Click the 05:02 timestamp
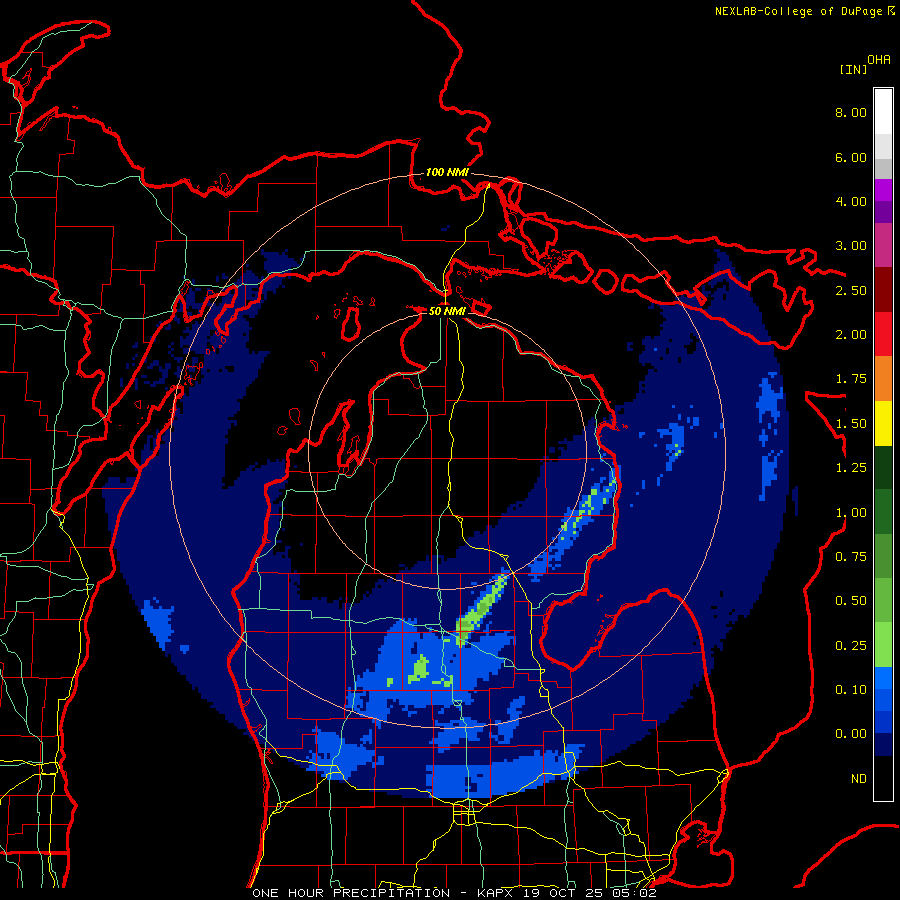900x900 pixels. [x=635, y=893]
